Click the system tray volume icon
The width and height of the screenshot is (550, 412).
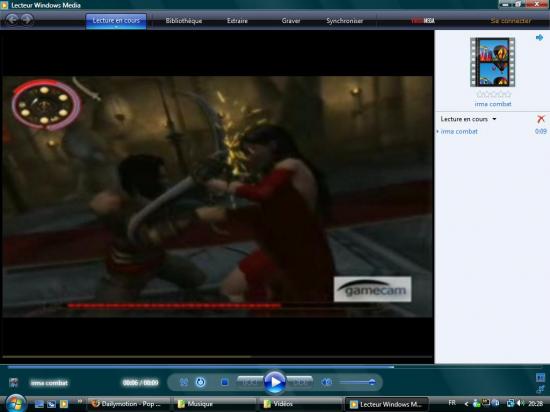coord(520,404)
